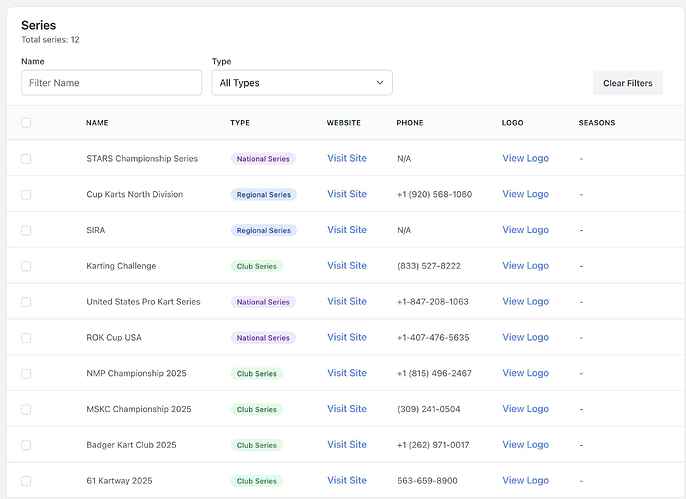686x499 pixels.
Task: Open View Logo for Badger Kart Club 2025
Action: point(525,445)
